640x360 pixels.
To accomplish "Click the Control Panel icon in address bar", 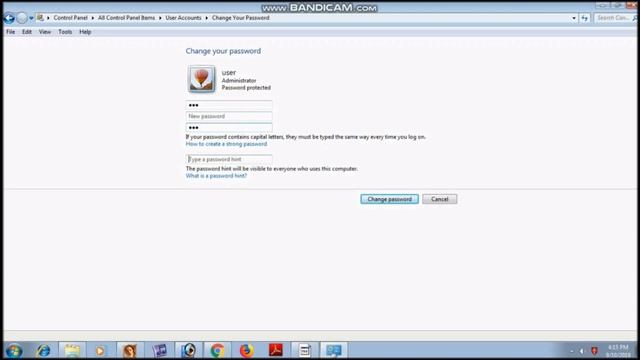I will pyautogui.click(x=40, y=18).
